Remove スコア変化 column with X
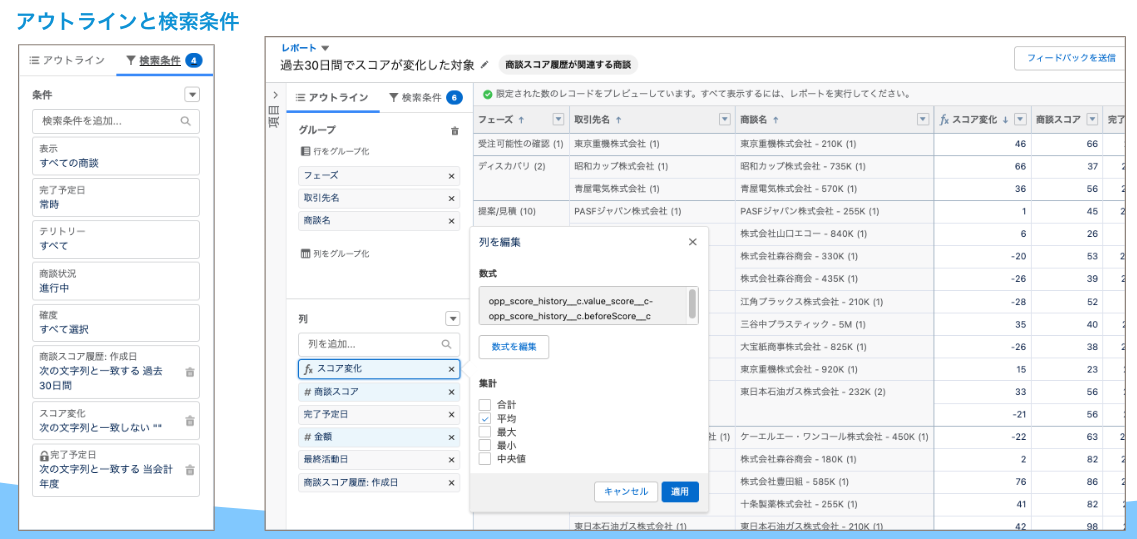 (451, 369)
